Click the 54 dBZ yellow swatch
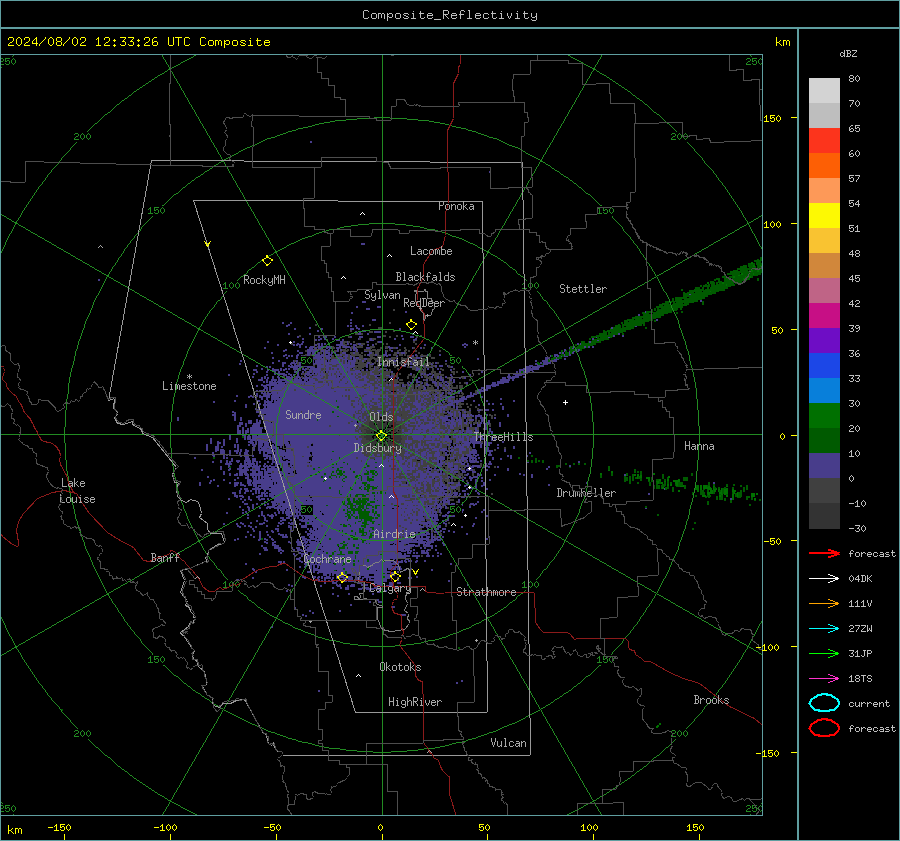The height and width of the screenshot is (841, 900). [824, 215]
